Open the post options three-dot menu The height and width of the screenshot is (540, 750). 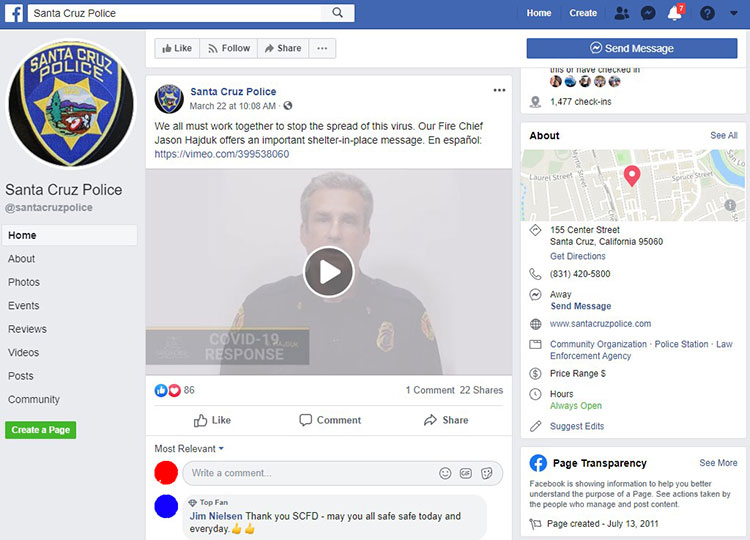click(x=499, y=90)
